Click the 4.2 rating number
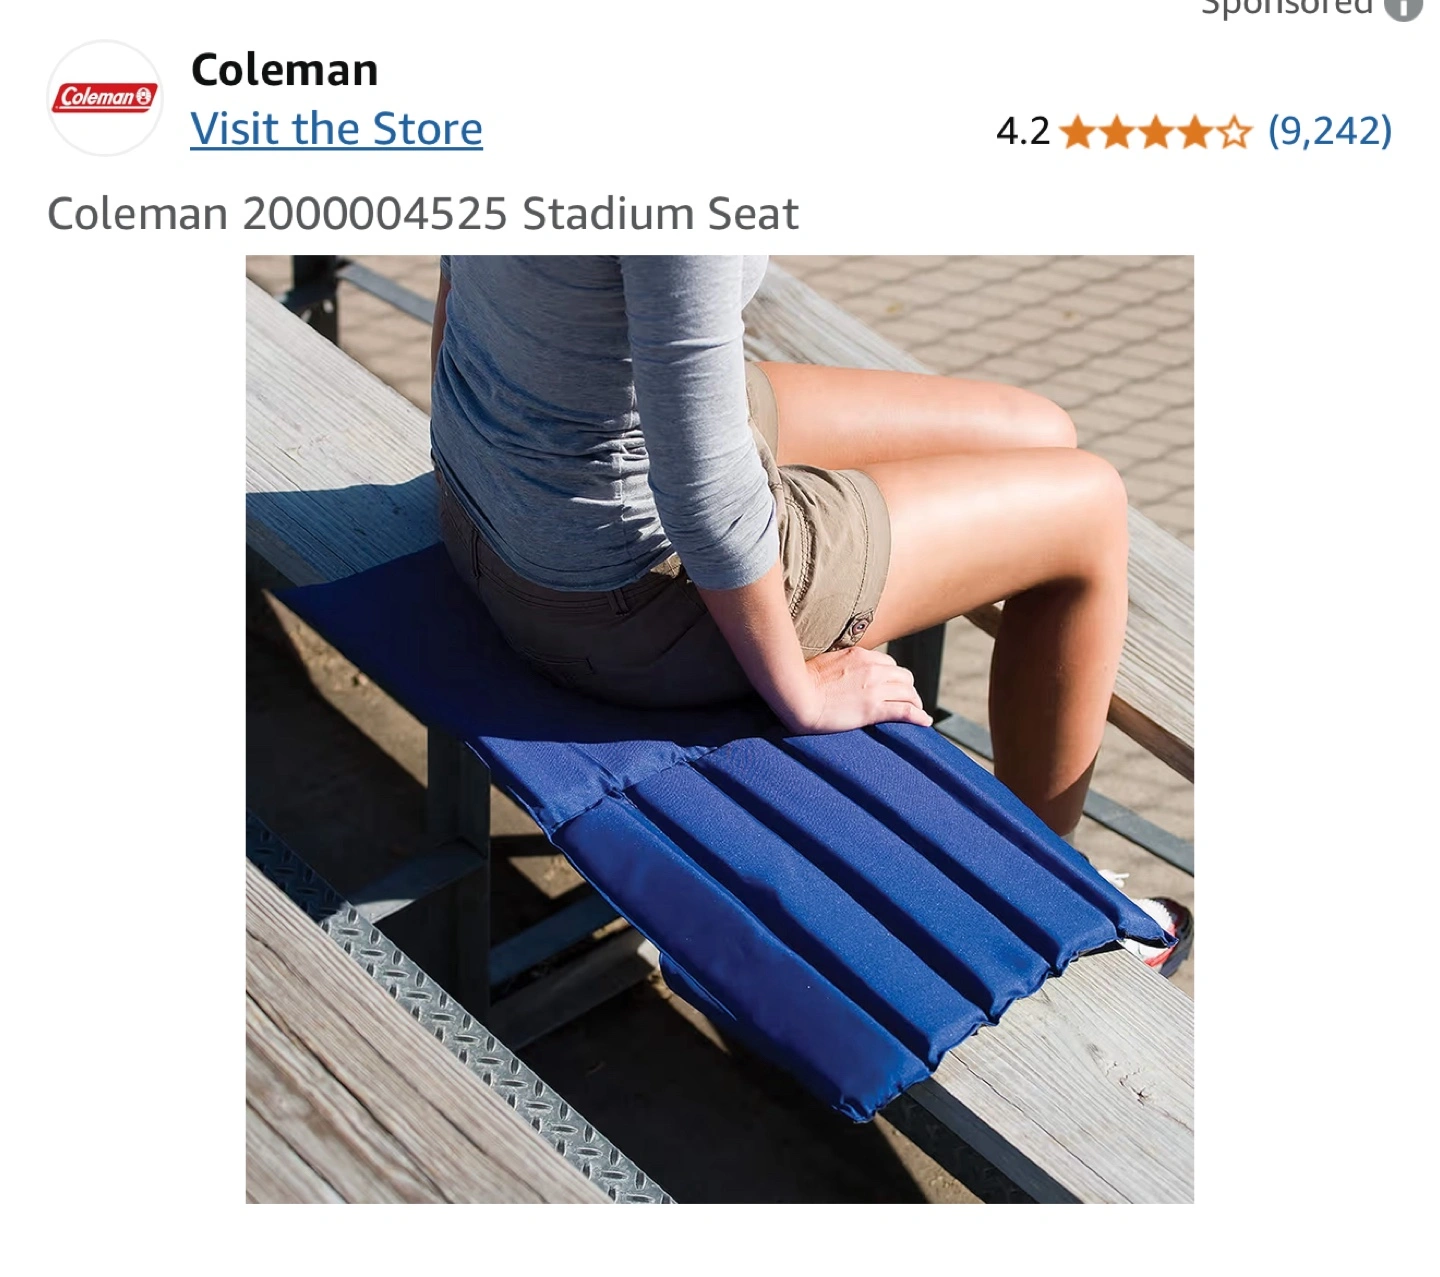The width and height of the screenshot is (1440, 1277). pos(1023,132)
